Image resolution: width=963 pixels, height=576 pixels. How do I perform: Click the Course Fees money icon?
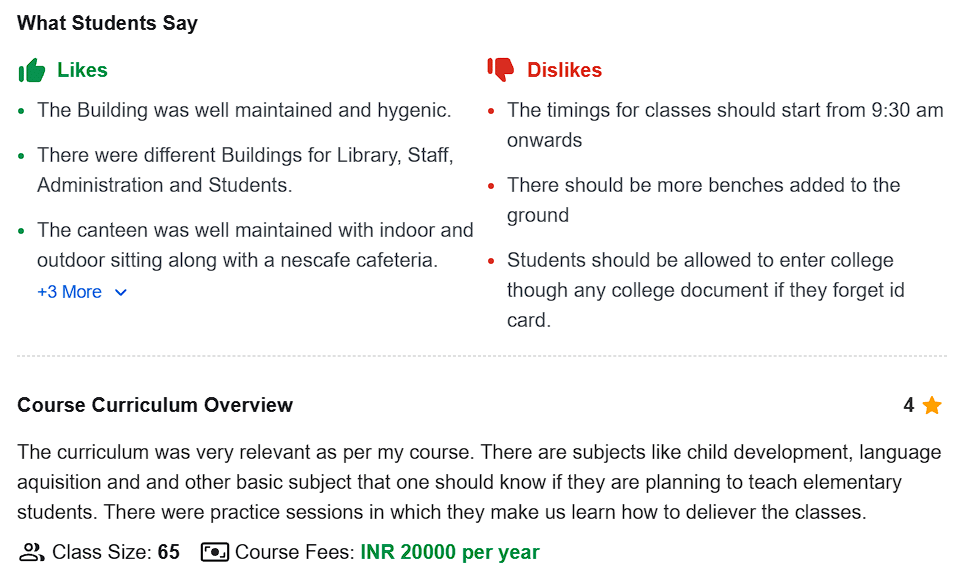pyautogui.click(x=215, y=552)
